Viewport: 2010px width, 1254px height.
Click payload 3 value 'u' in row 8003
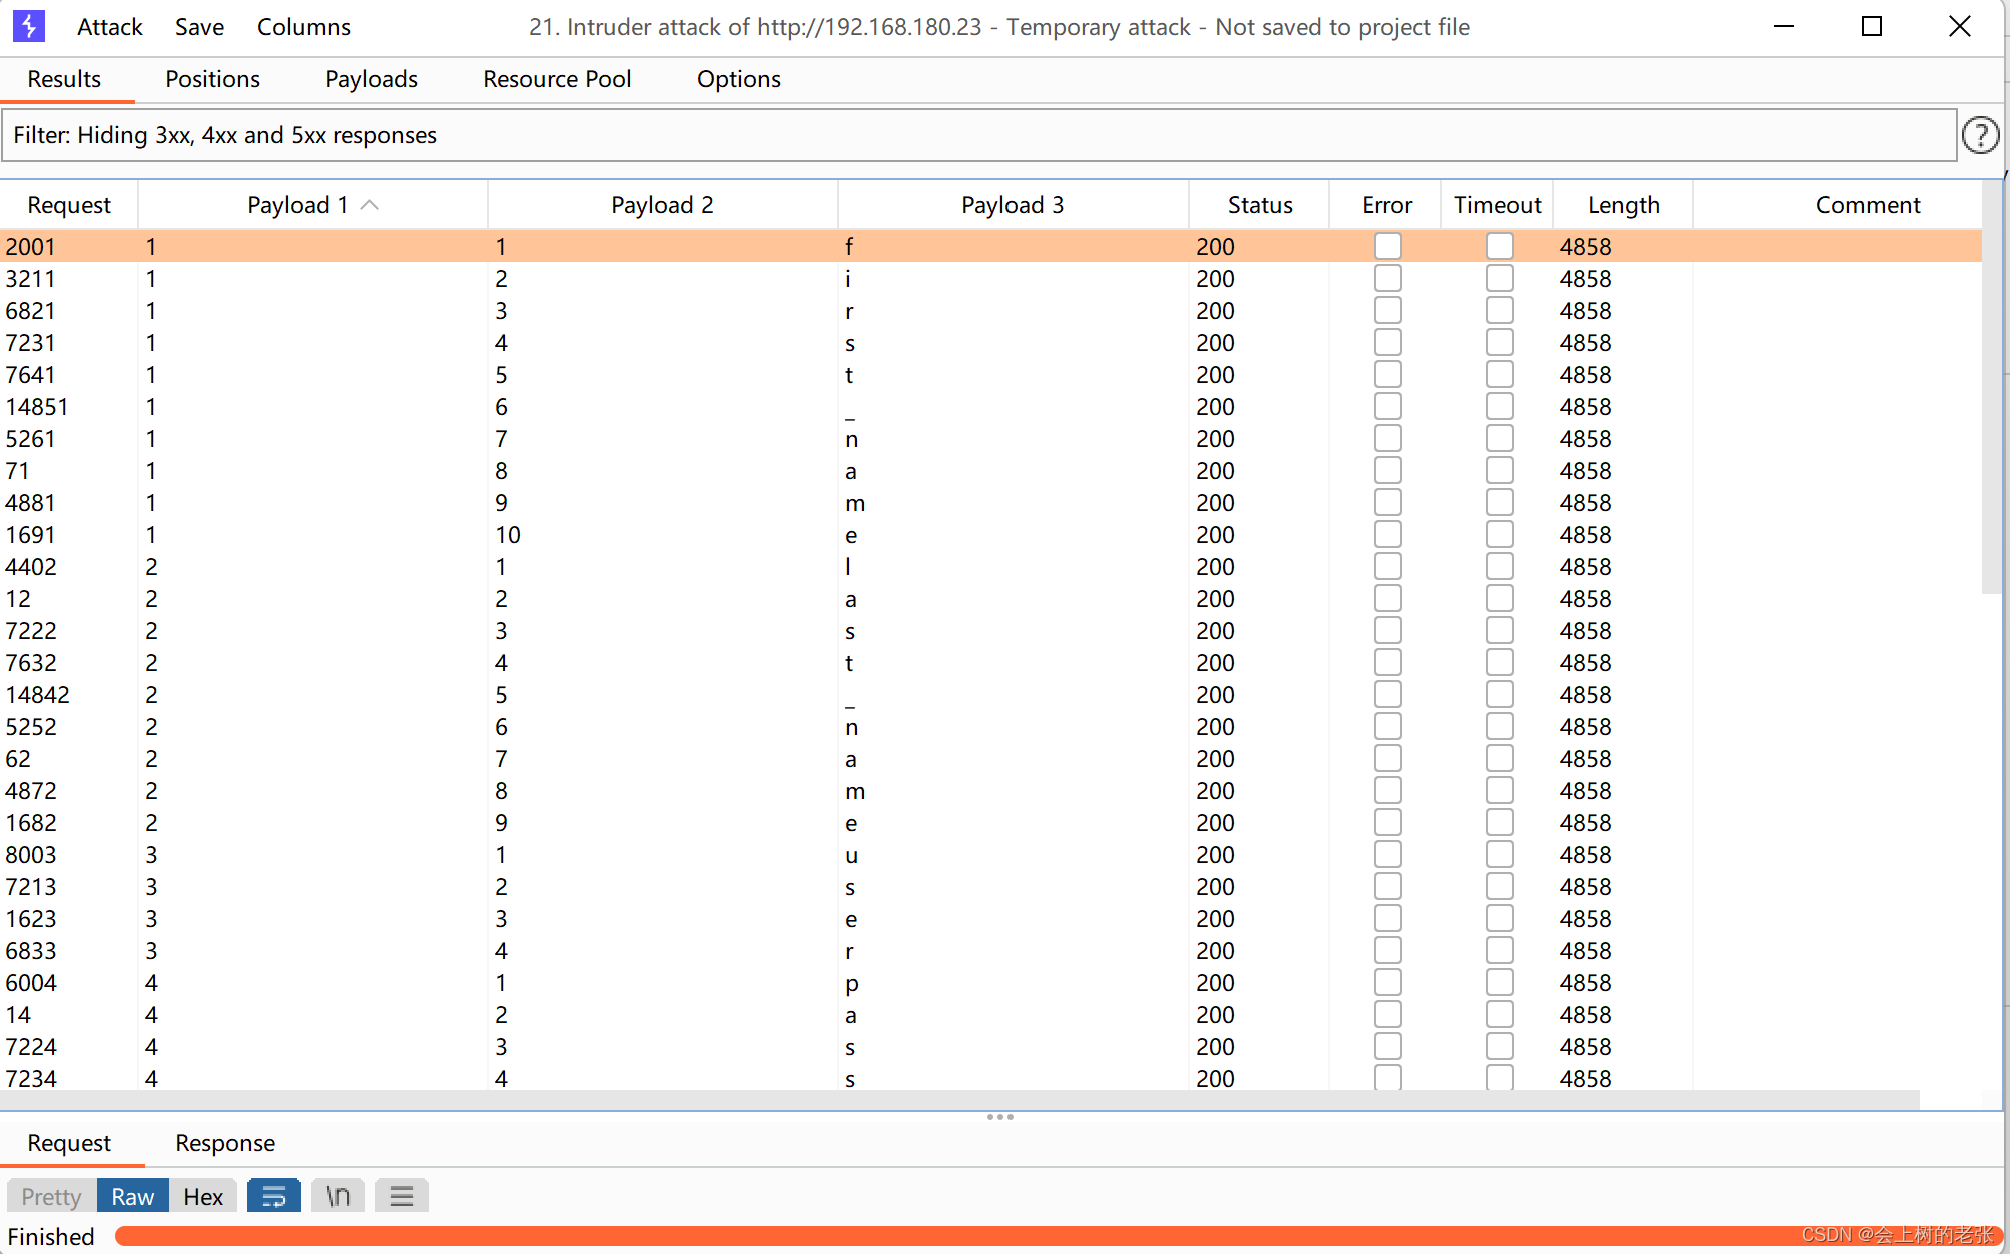[x=851, y=855]
